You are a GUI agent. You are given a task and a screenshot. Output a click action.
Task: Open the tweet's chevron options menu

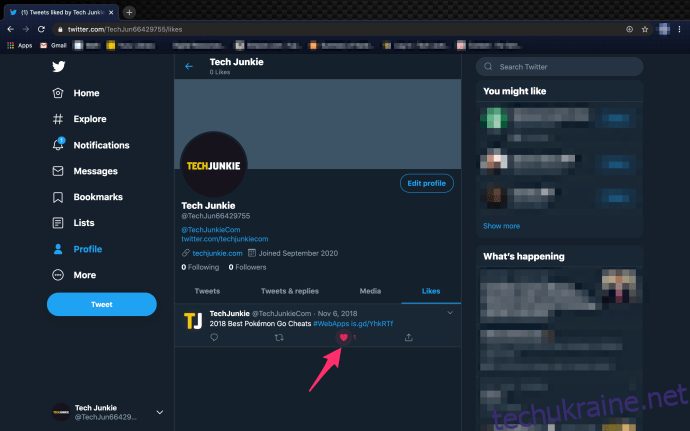[x=450, y=313]
